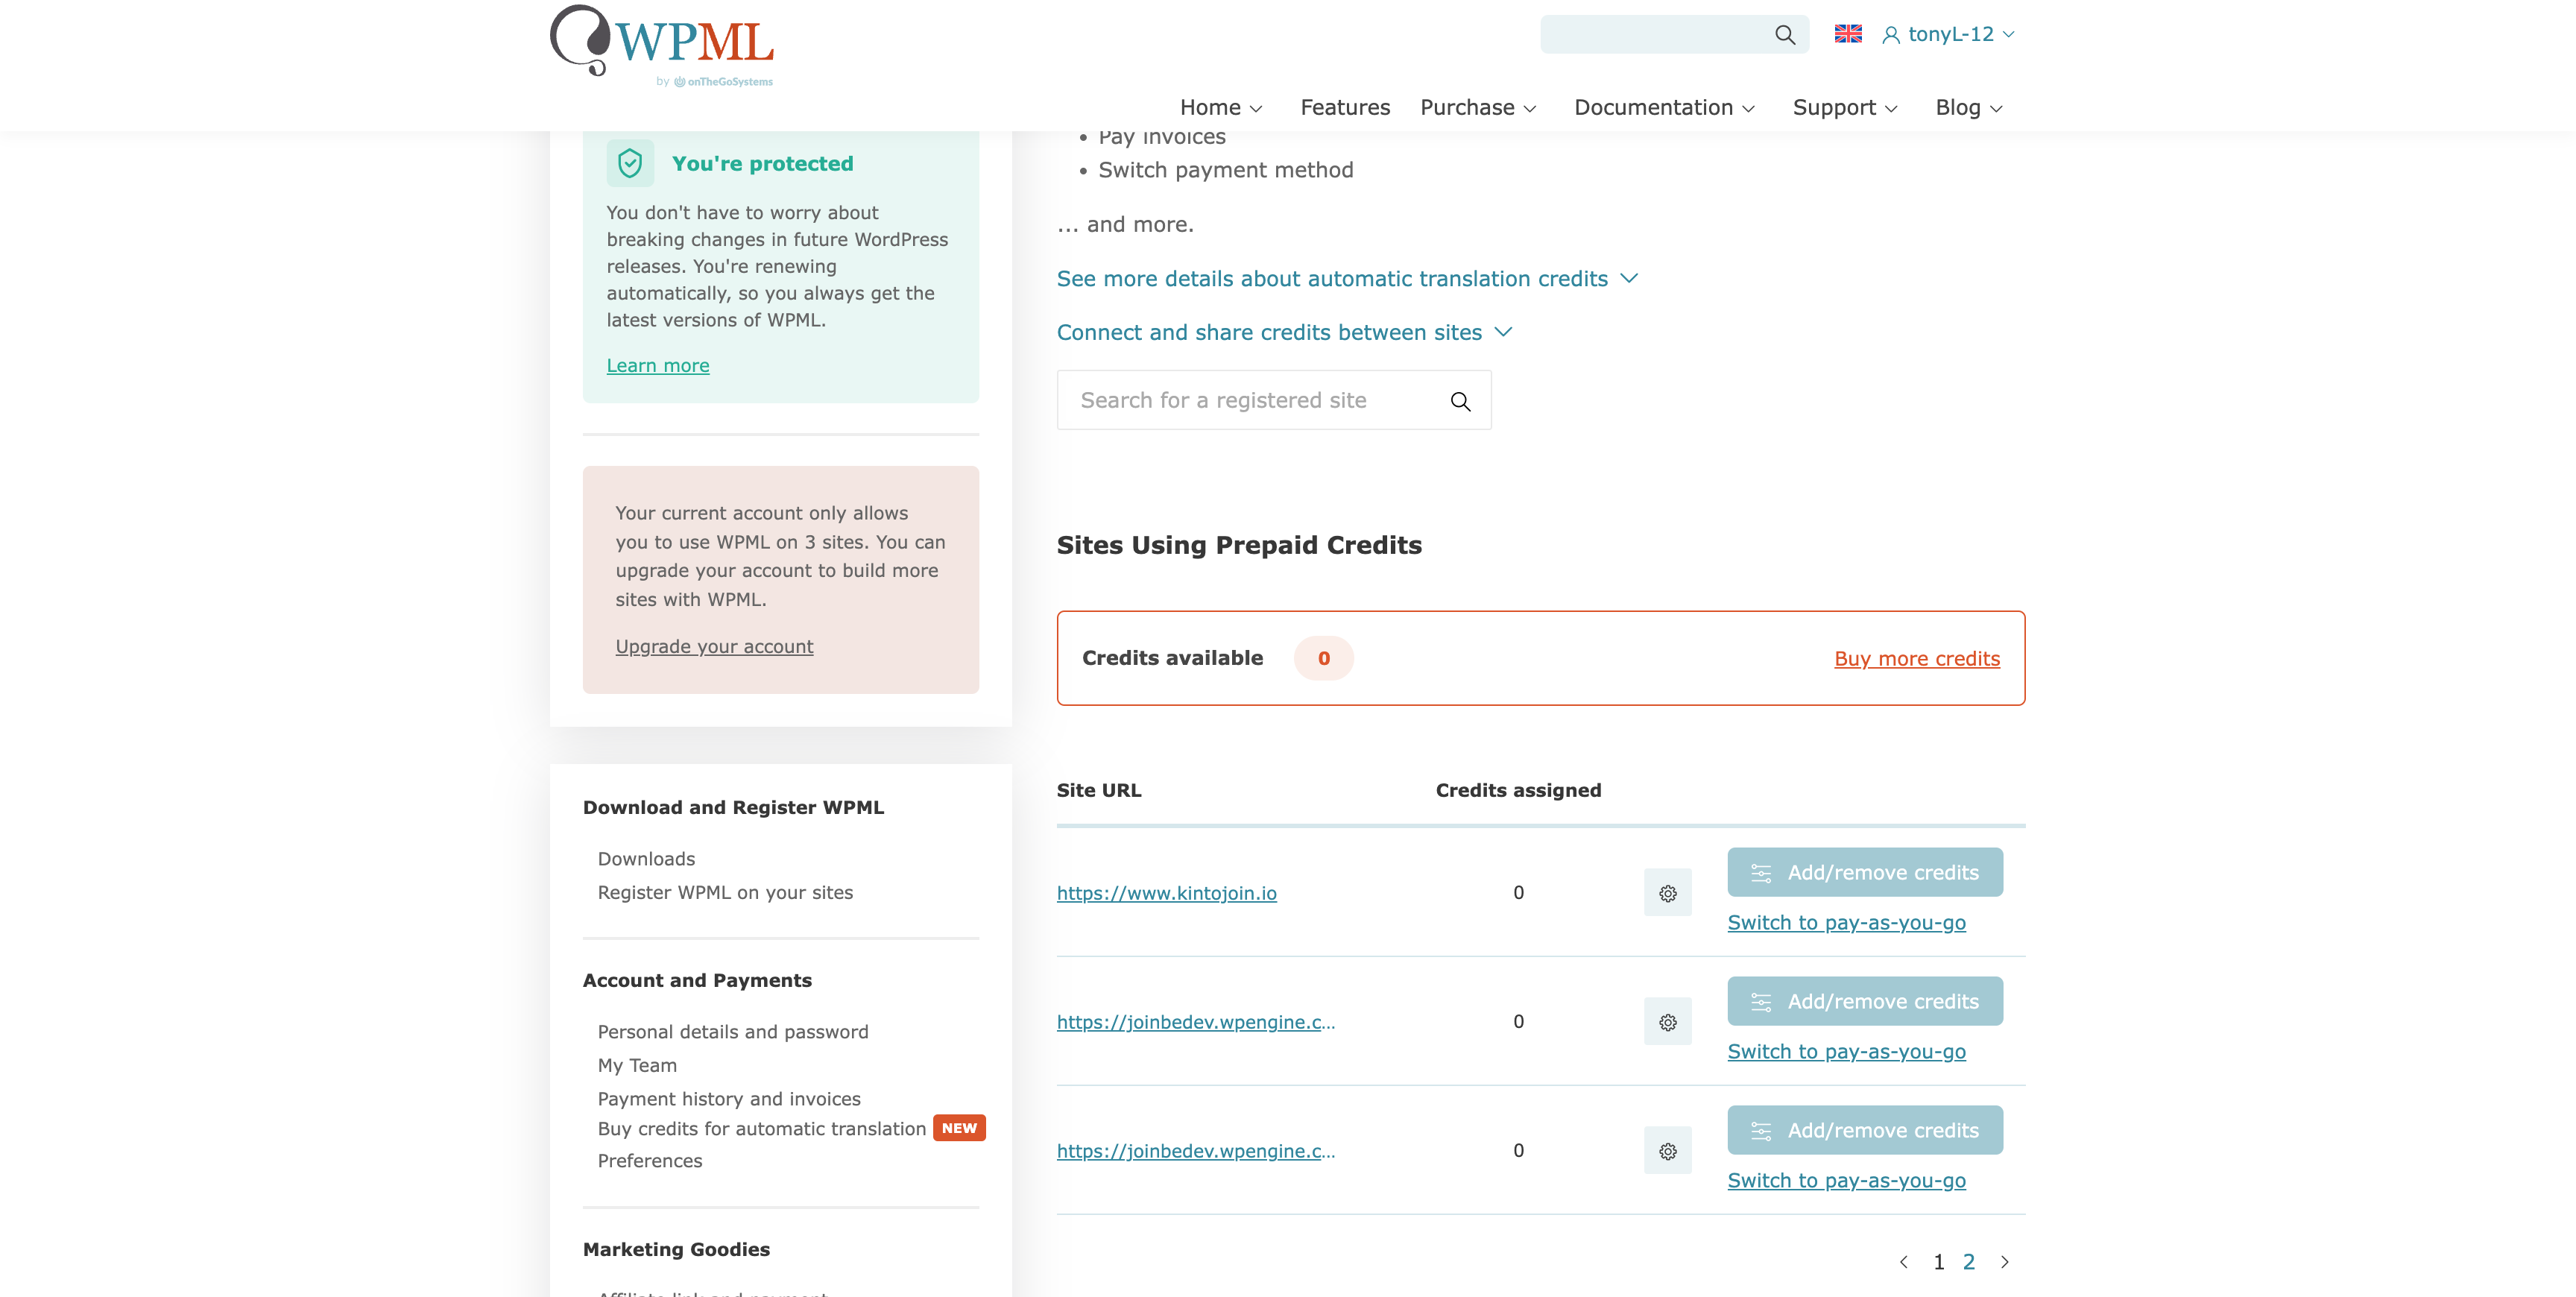This screenshot has height=1297, width=2576.
Task: Expand the Documentation menu
Action: coord(1664,107)
